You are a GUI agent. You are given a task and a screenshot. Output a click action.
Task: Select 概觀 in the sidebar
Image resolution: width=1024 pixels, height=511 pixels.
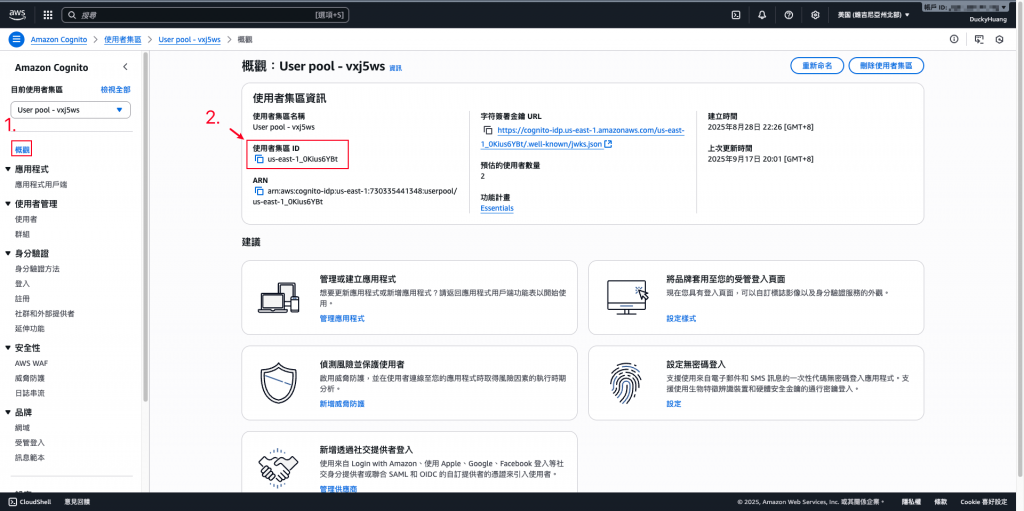click(x=22, y=150)
